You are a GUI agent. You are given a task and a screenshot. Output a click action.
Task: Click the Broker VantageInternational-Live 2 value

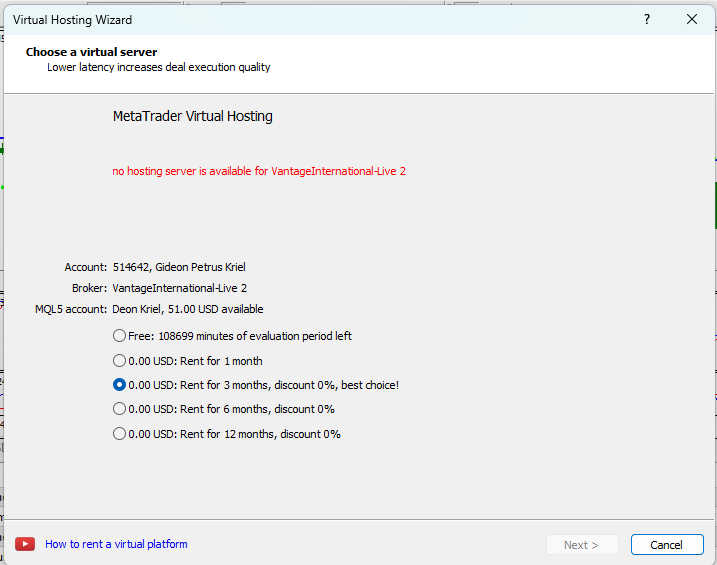[x=179, y=288]
